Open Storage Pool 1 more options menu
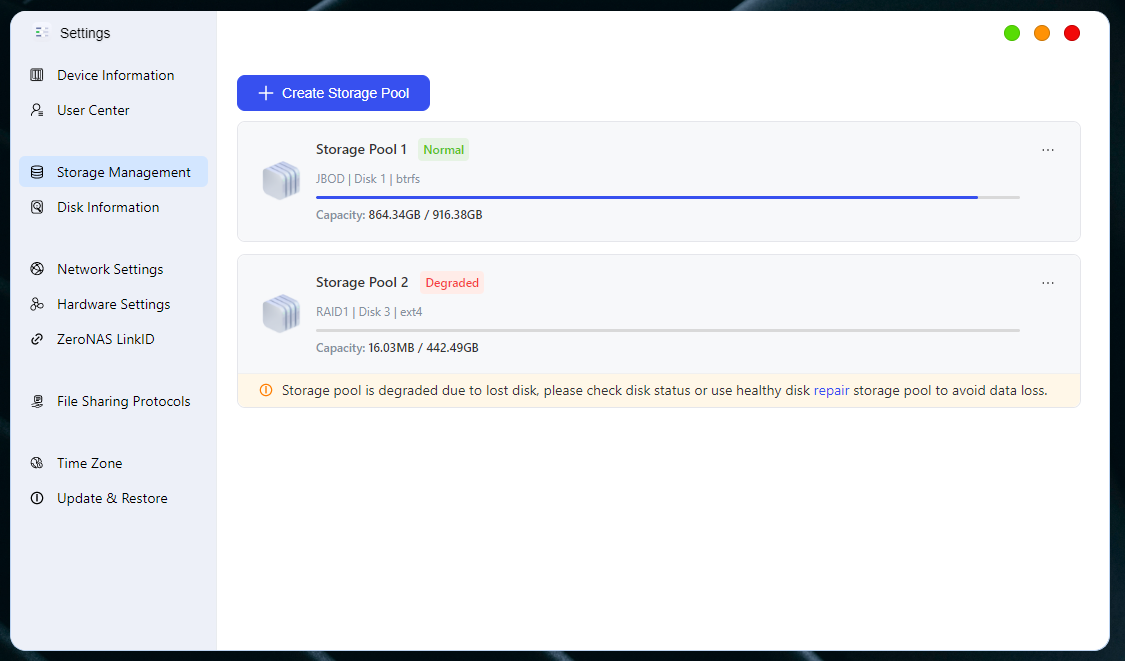The width and height of the screenshot is (1125, 661). (x=1048, y=150)
